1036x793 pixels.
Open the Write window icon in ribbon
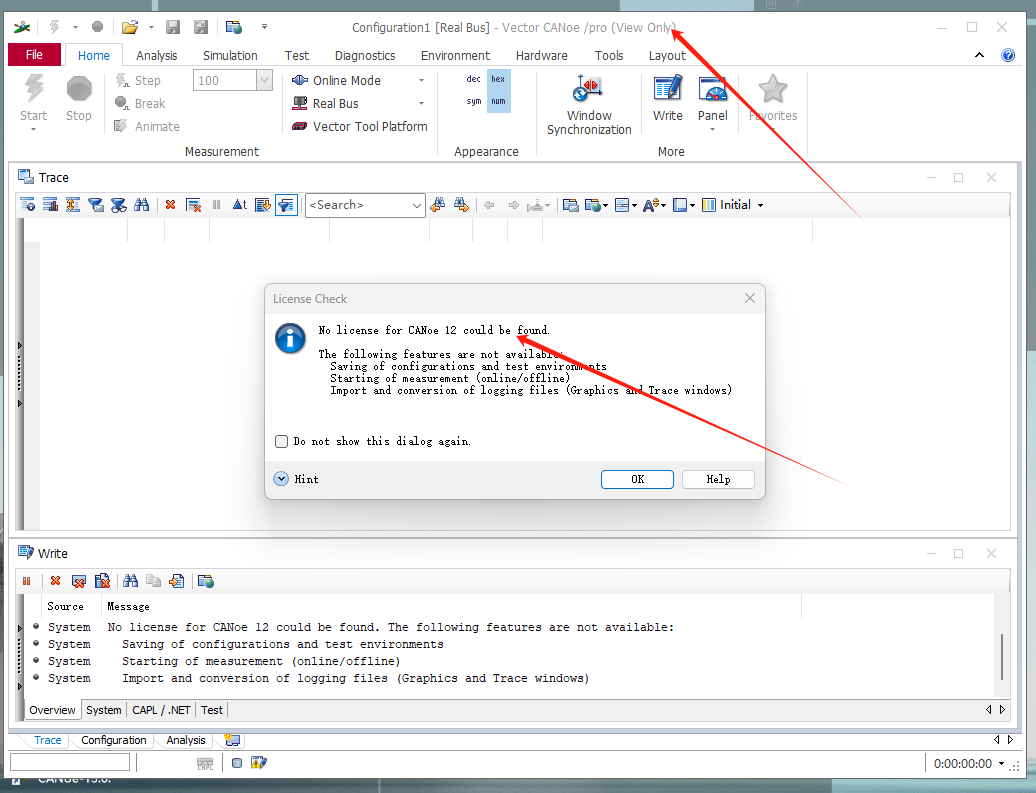667,88
